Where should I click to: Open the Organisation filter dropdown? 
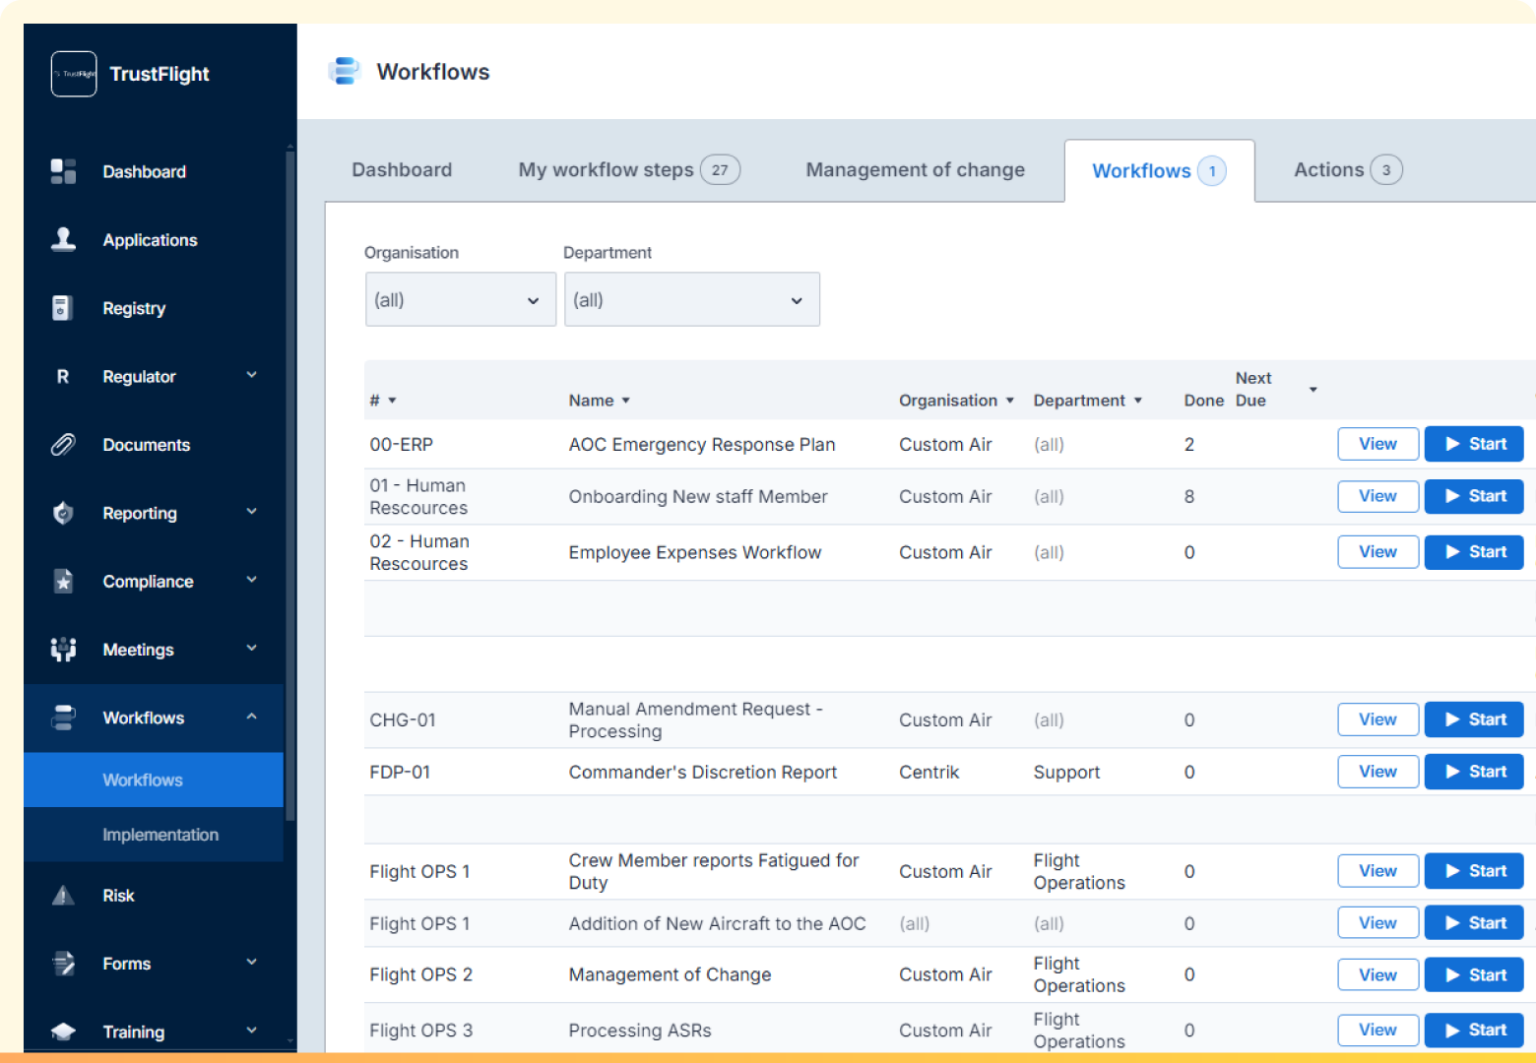[x=460, y=299]
